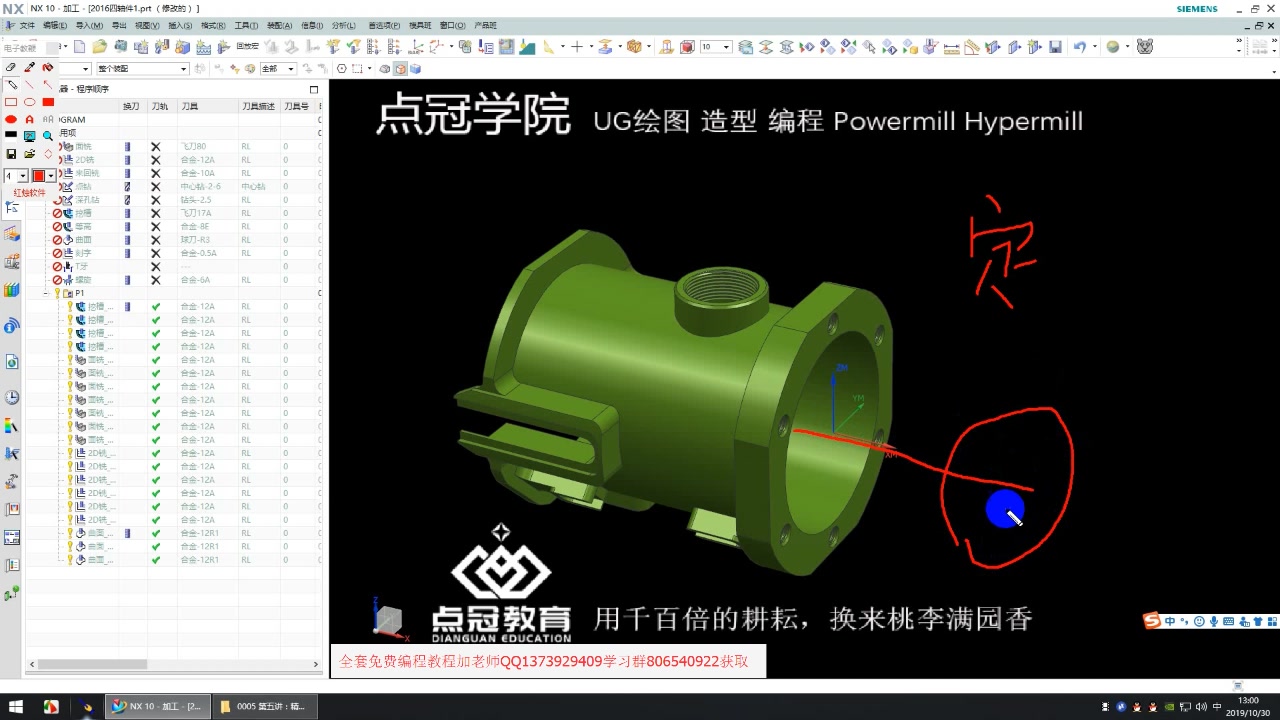Screen dimensions: 1280x720
Task: Click the green sphere rendering icon
Action: point(1113,47)
